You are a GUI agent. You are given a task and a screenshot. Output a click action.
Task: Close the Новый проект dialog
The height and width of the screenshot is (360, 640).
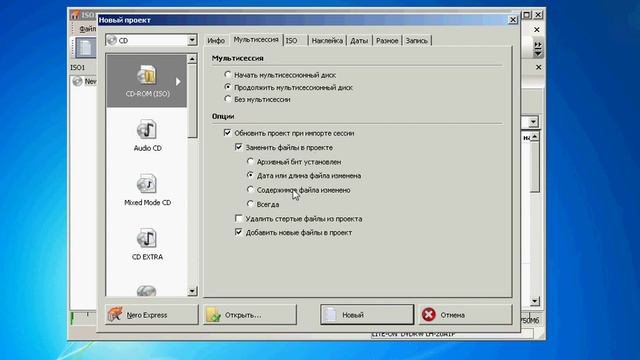point(513,20)
